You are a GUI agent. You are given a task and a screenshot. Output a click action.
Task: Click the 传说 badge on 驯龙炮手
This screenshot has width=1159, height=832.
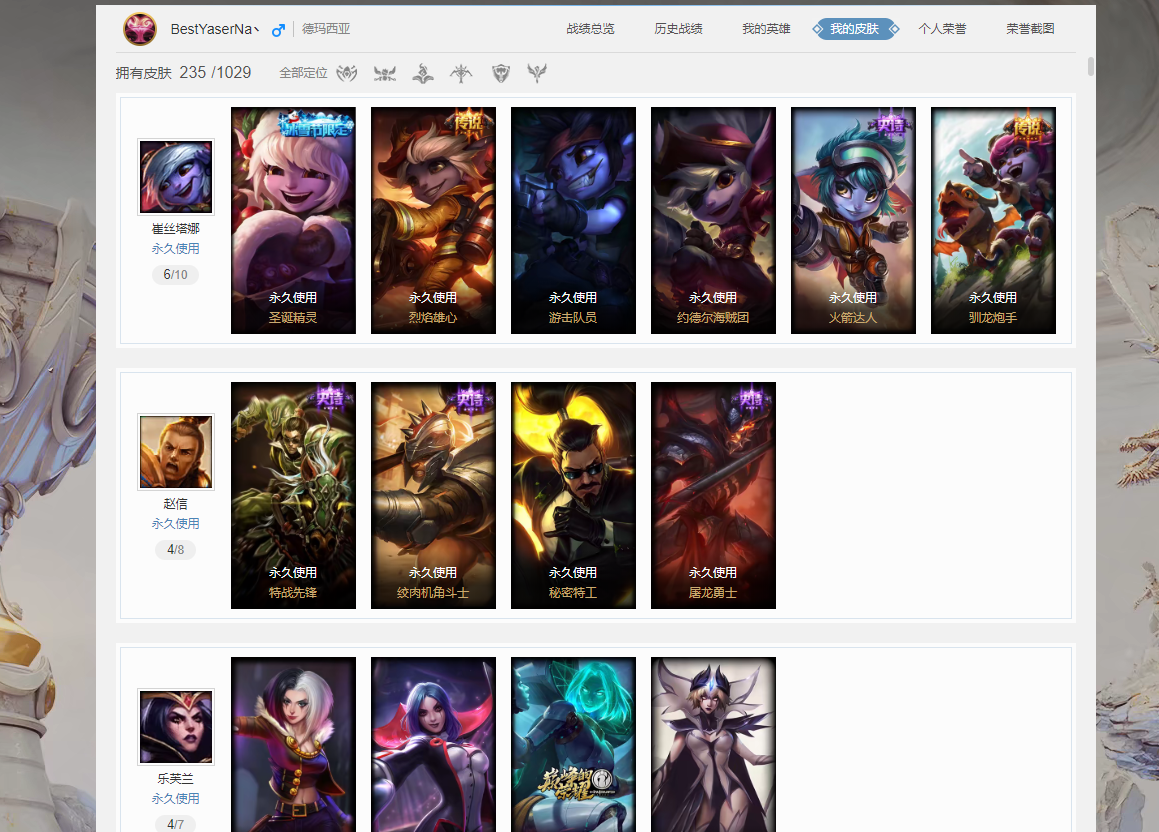[1029, 124]
